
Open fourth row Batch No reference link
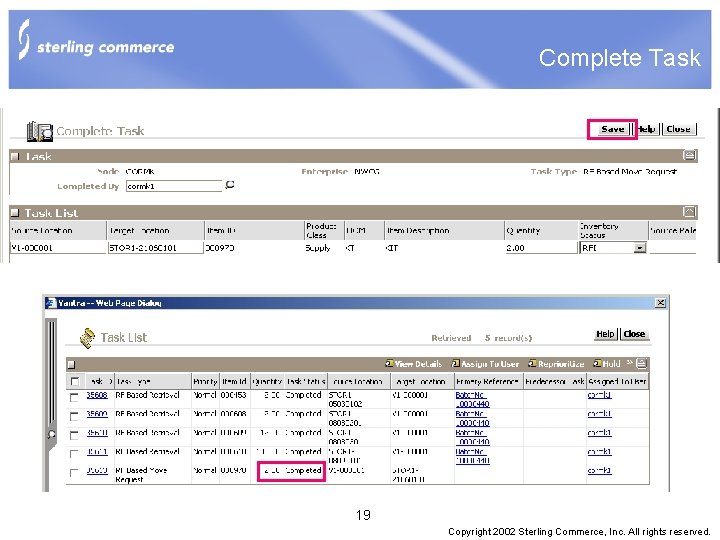coord(472,456)
